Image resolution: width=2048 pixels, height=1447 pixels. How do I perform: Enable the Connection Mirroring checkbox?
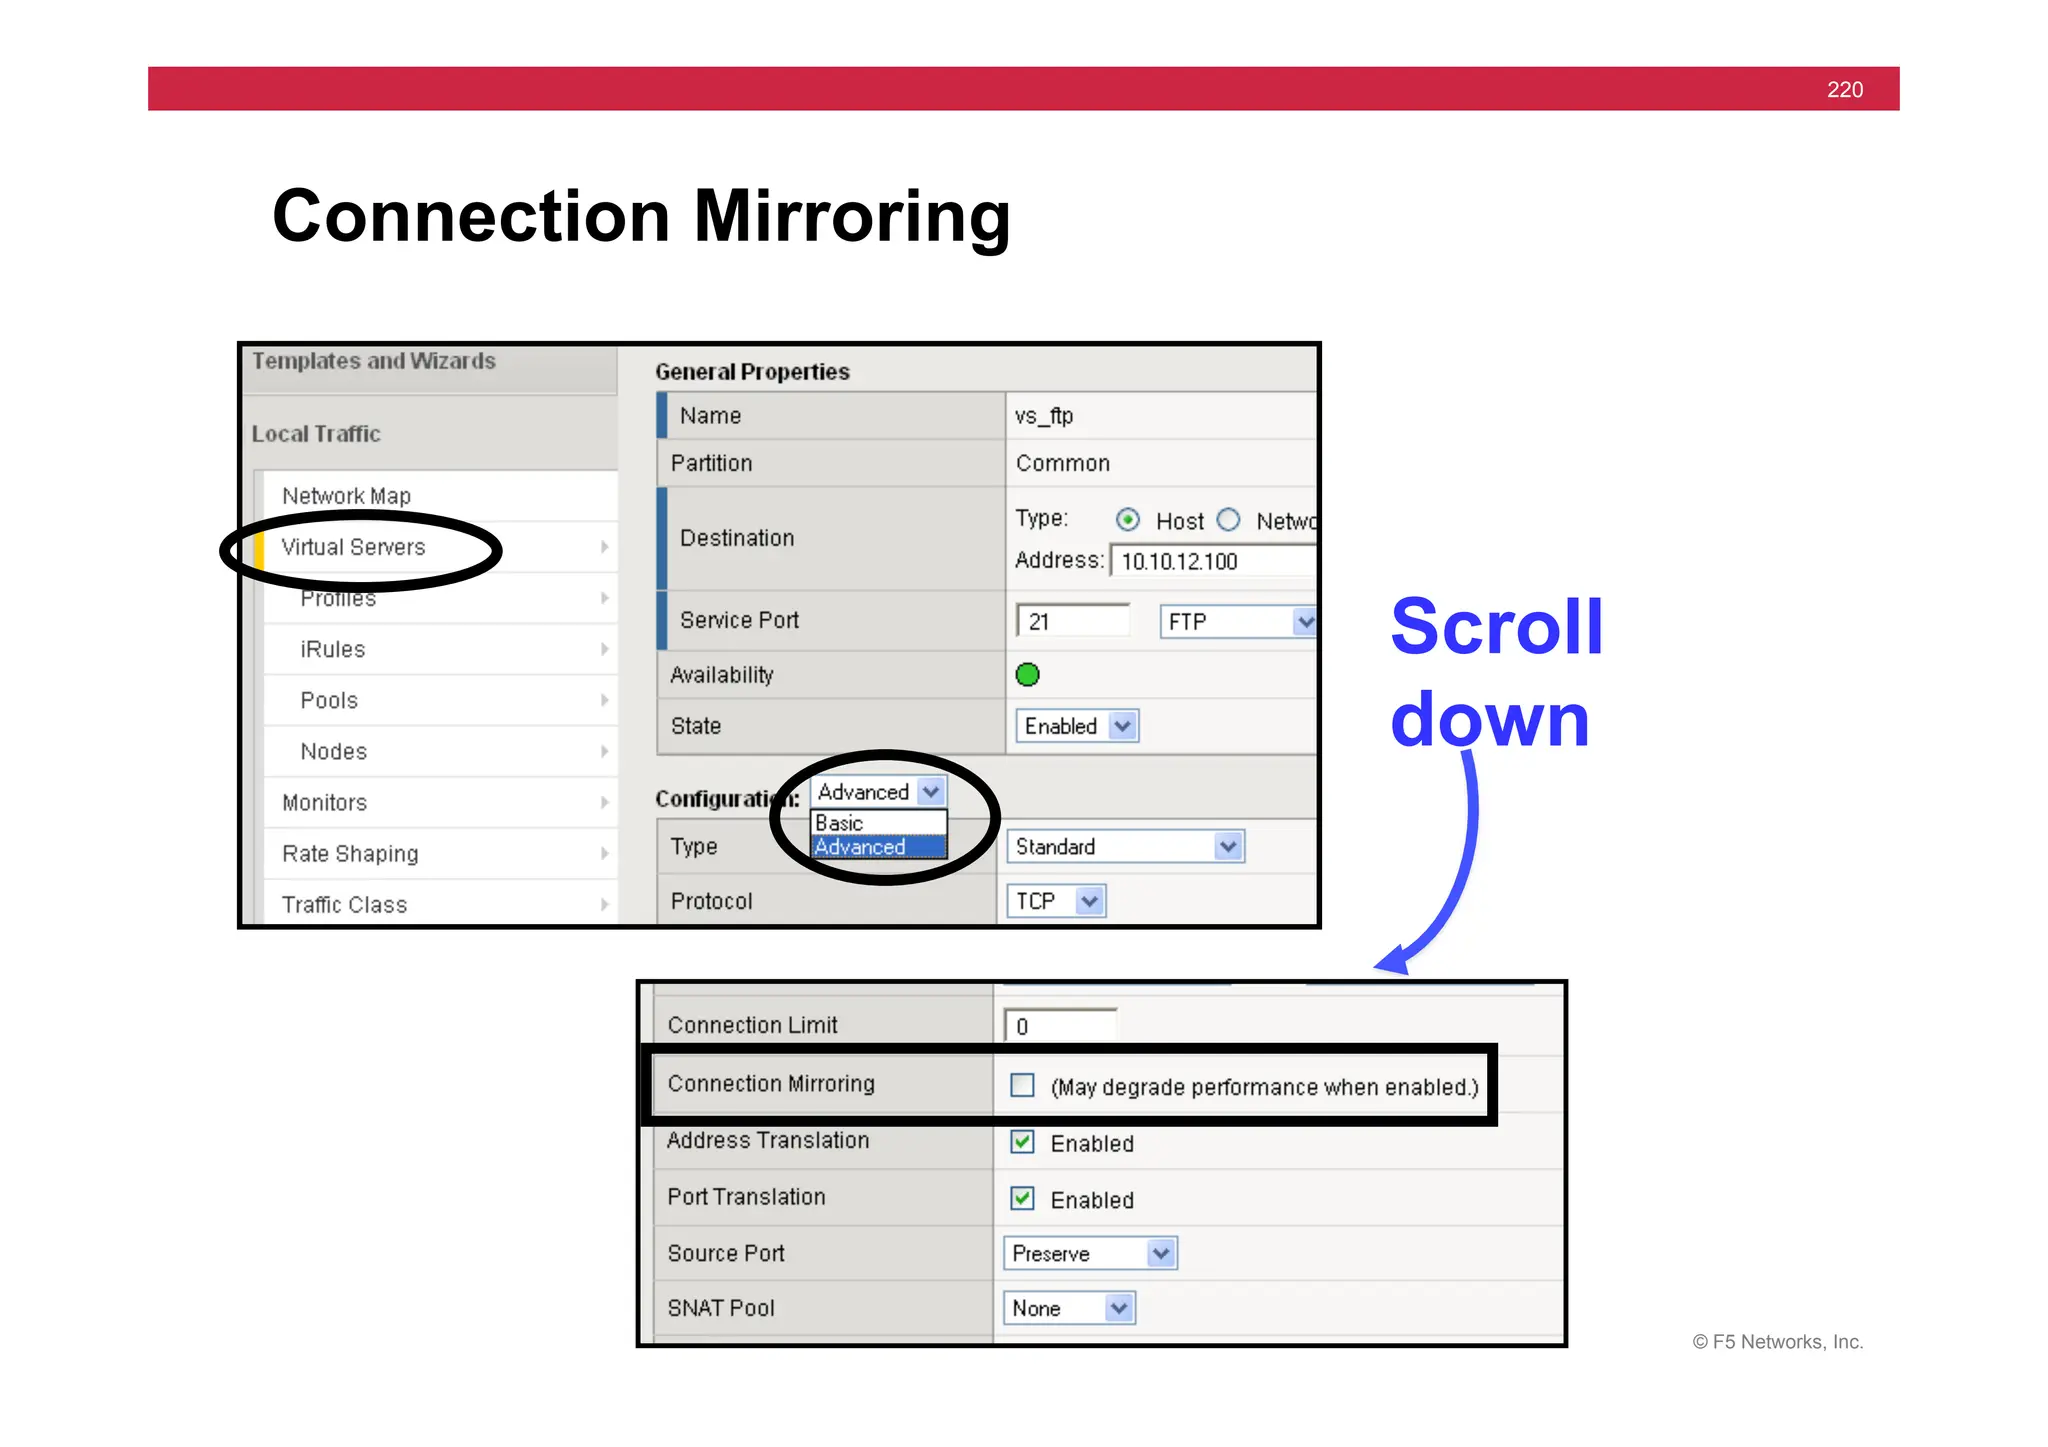pyautogui.click(x=1022, y=1085)
